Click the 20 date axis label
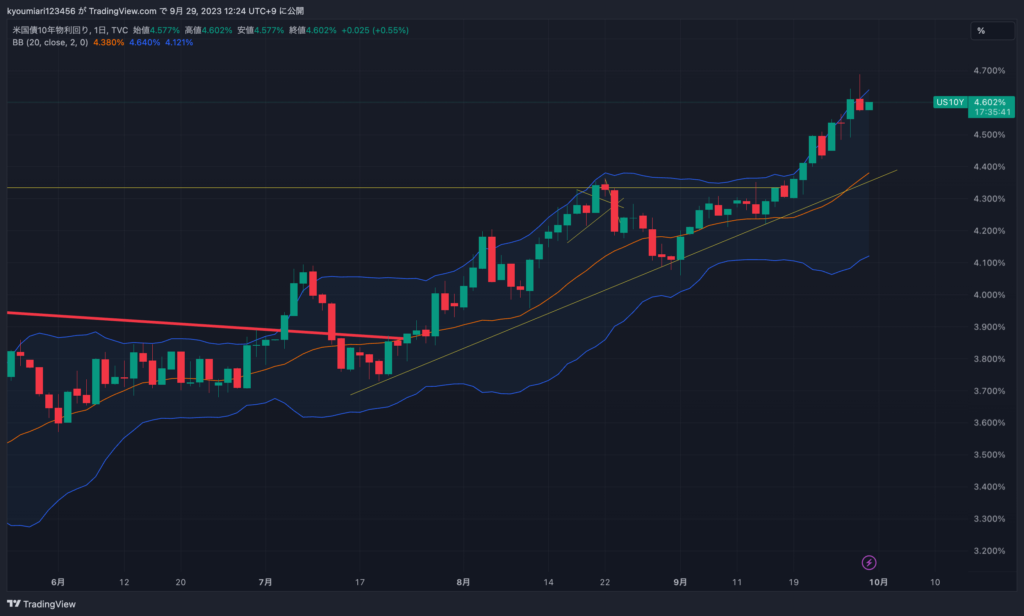 (x=180, y=582)
